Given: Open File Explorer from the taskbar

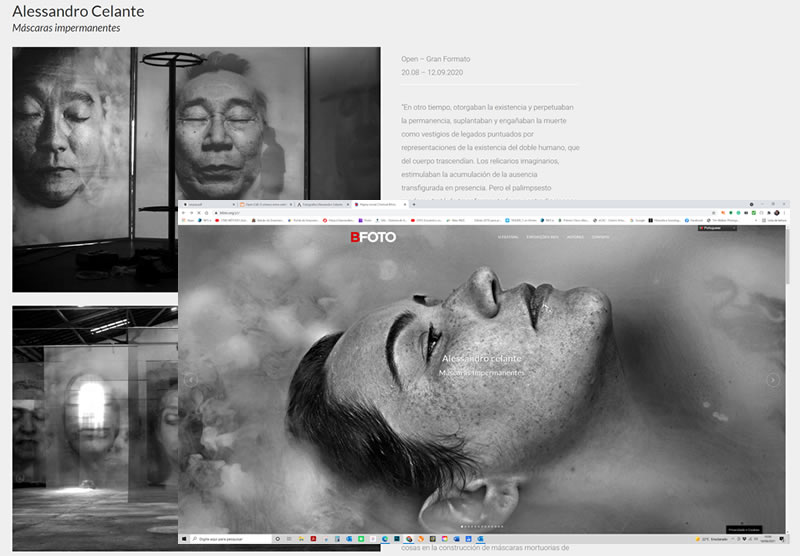Looking at the screenshot, I should [302, 539].
